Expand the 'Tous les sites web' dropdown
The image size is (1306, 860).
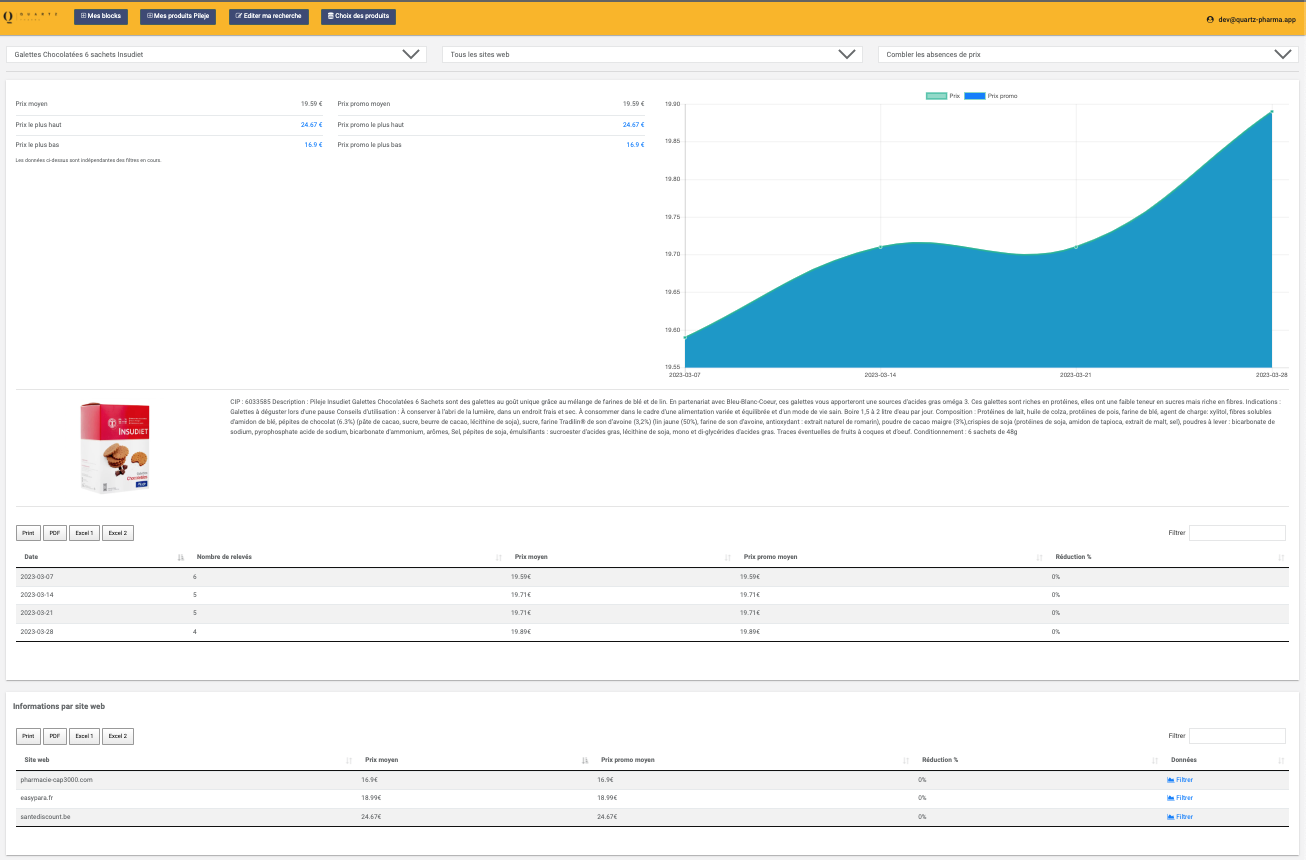pos(652,55)
